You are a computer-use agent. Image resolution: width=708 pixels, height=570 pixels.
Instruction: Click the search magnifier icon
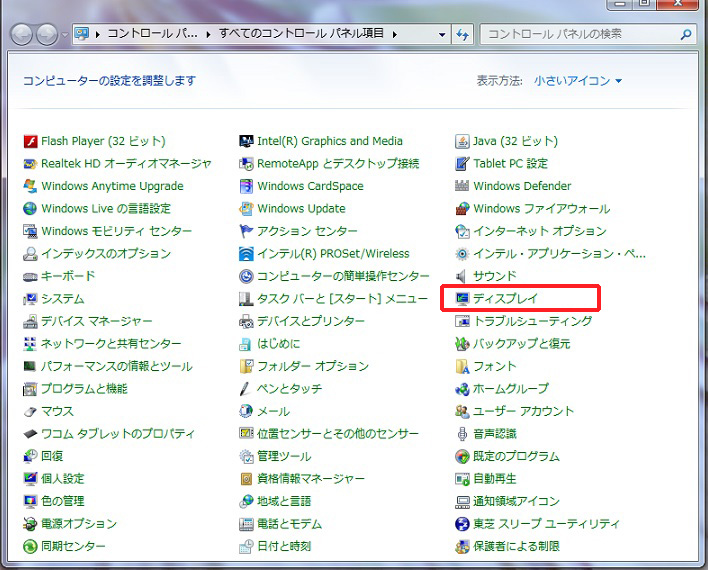[x=686, y=34]
